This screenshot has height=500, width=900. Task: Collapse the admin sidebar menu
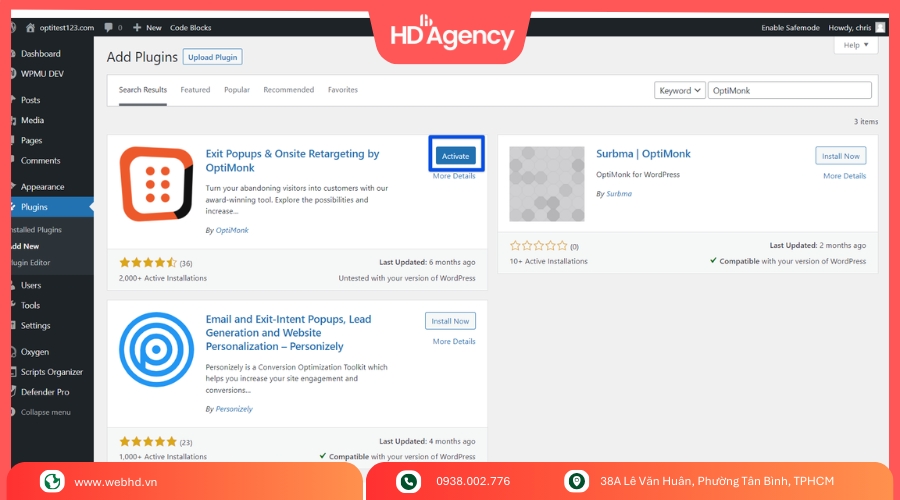pos(45,412)
